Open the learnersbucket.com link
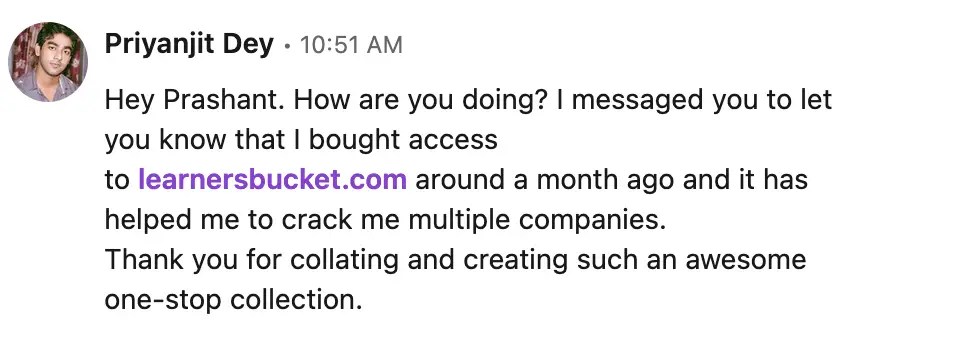 [x=273, y=180]
